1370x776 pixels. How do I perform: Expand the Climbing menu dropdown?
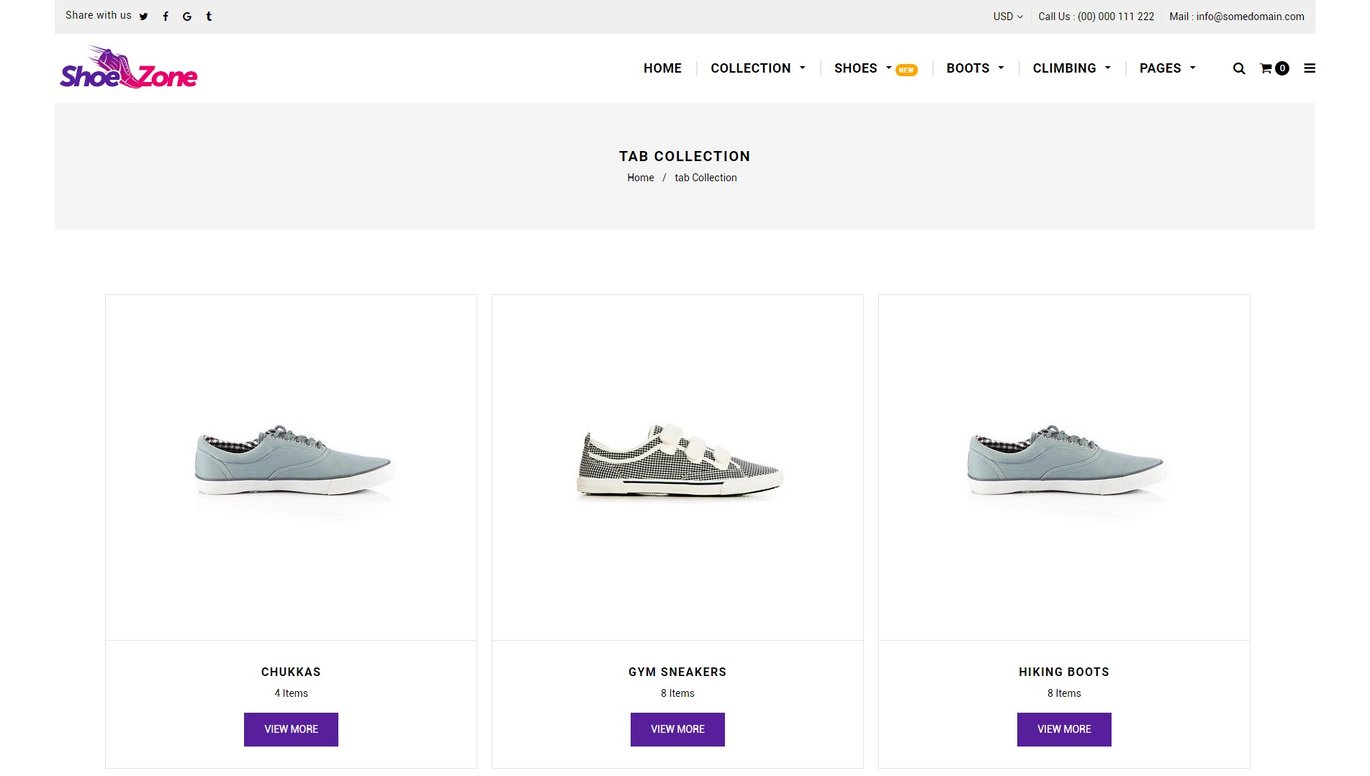point(1072,68)
